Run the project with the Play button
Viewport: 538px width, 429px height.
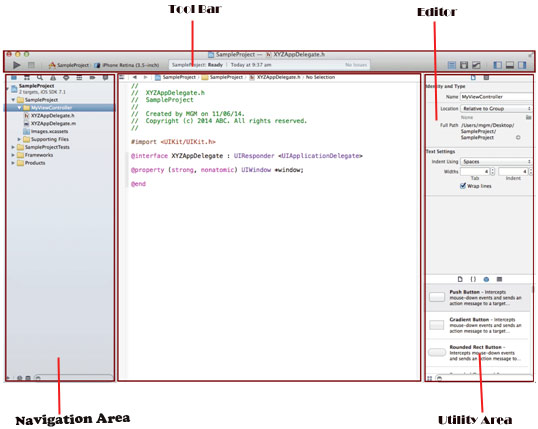tap(16, 65)
